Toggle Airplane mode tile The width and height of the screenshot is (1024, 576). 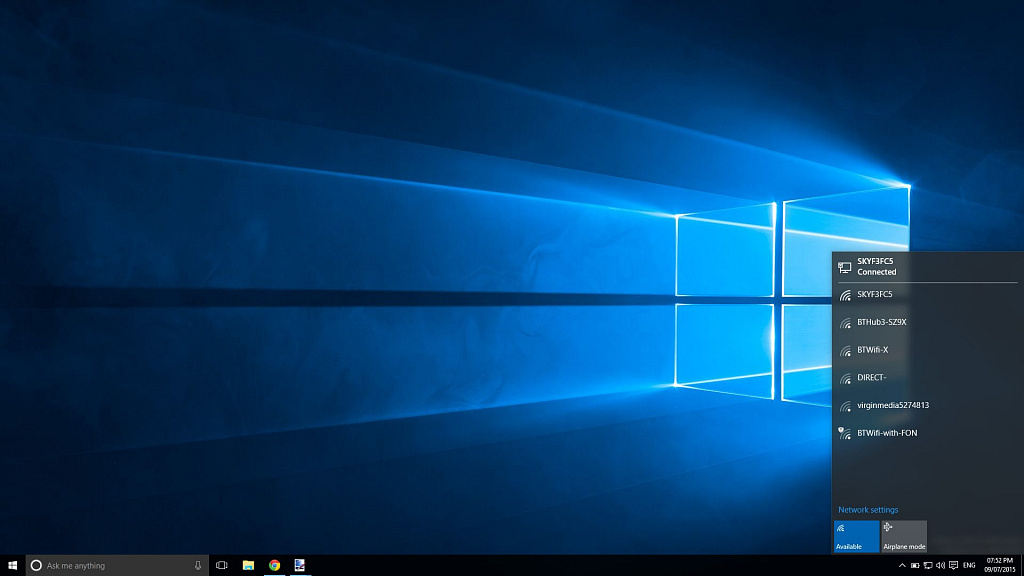tap(904, 536)
